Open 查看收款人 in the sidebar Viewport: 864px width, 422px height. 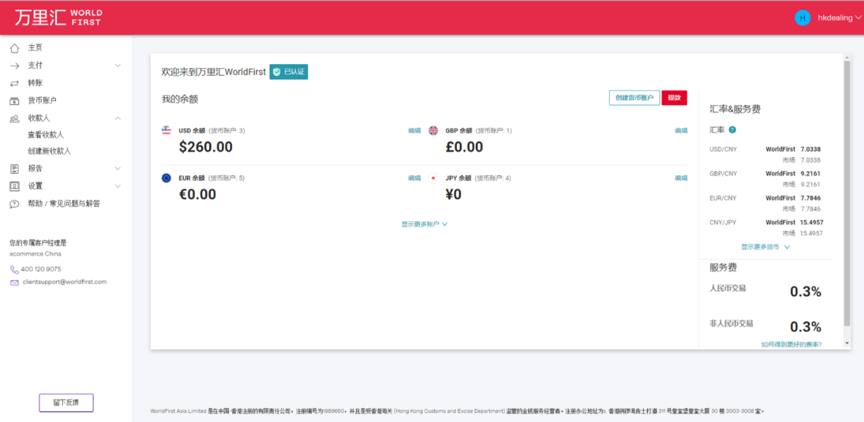(x=45, y=134)
